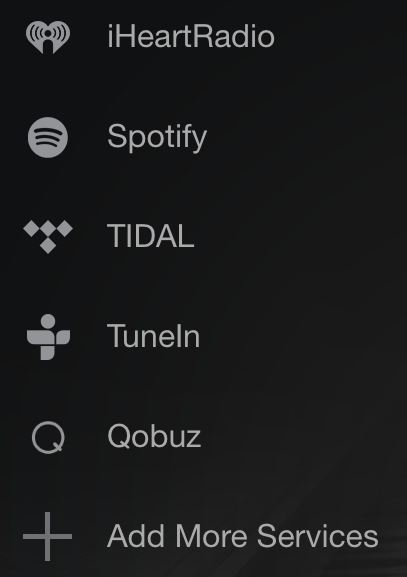Click the plus icon for adding services
The width and height of the screenshot is (407, 577).
(x=47, y=537)
